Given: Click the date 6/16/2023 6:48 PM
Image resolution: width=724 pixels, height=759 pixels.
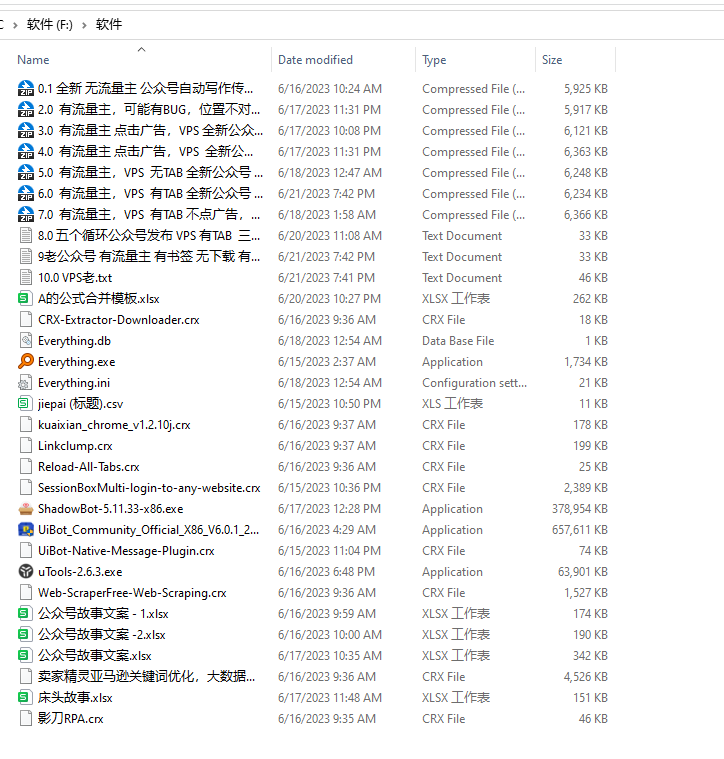Looking at the screenshot, I should (x=326, y=572).
